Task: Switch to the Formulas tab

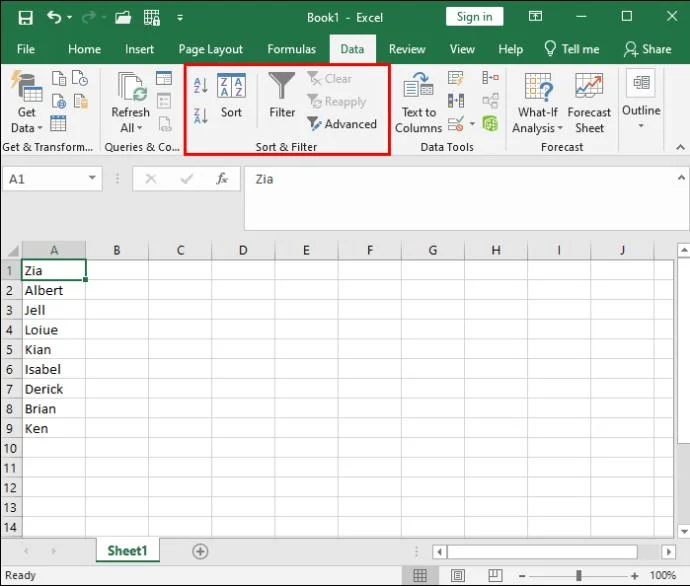Action: tap(291, 49)
